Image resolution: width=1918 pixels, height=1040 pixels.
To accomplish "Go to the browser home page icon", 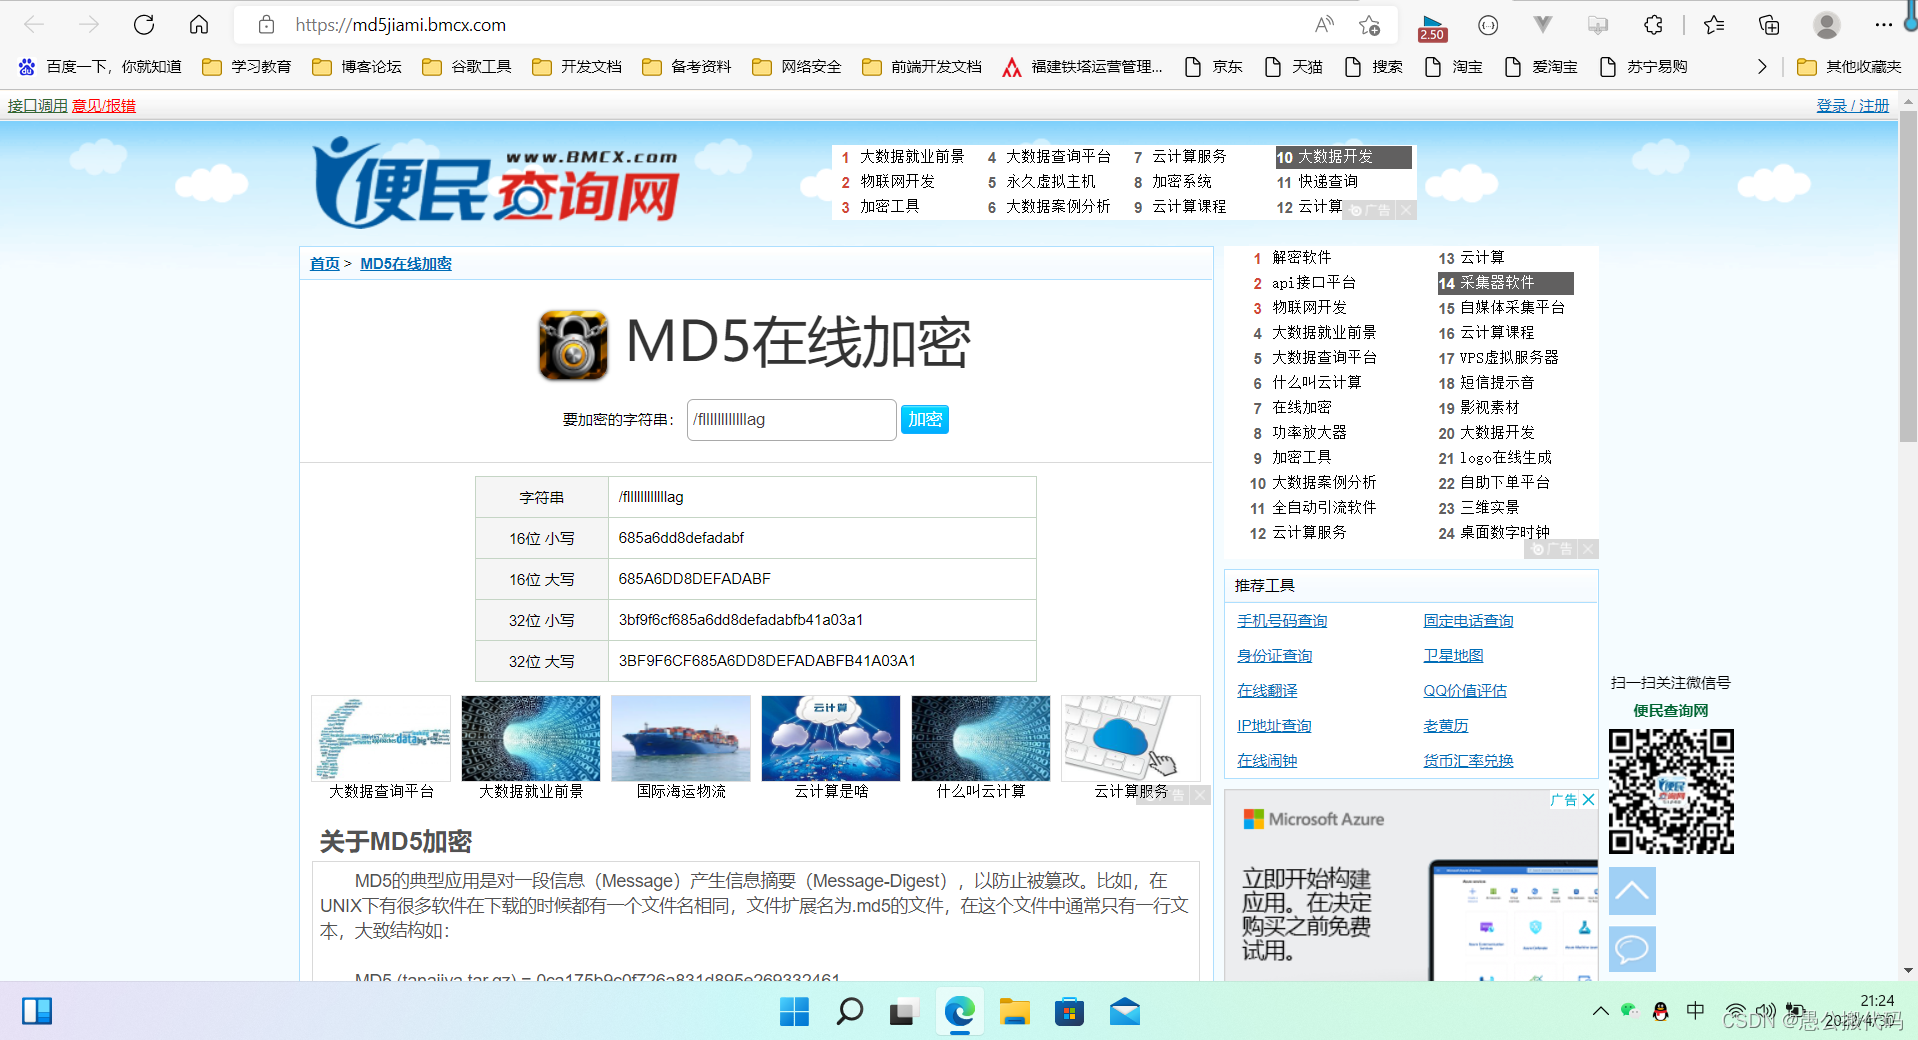I will 199,25.
